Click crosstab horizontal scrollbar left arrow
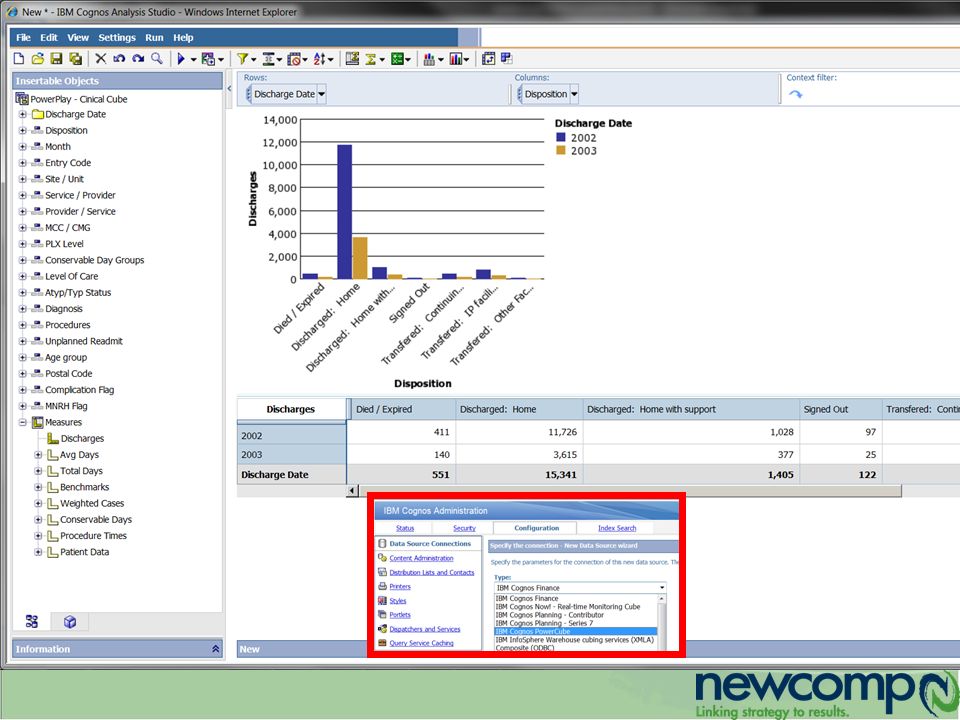Viewport: 960px width, 720px height. click(352, 490)
